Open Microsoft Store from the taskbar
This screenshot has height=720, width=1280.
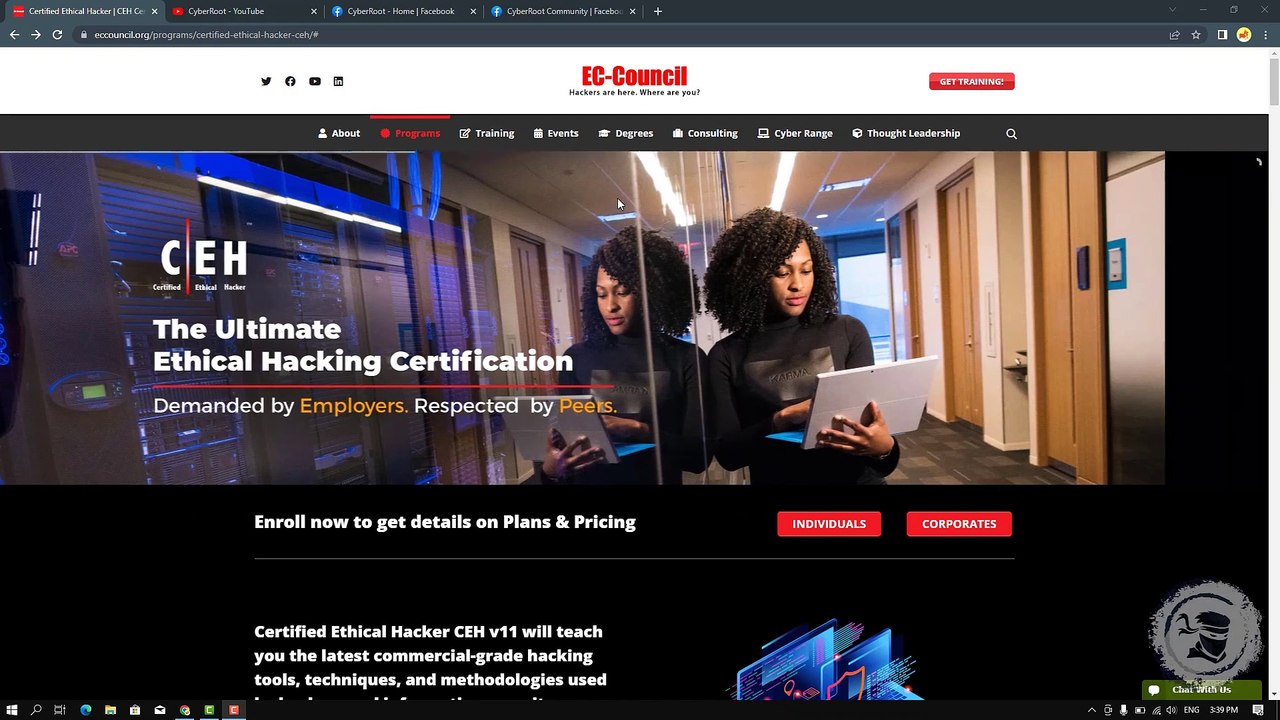coord(135,710)
